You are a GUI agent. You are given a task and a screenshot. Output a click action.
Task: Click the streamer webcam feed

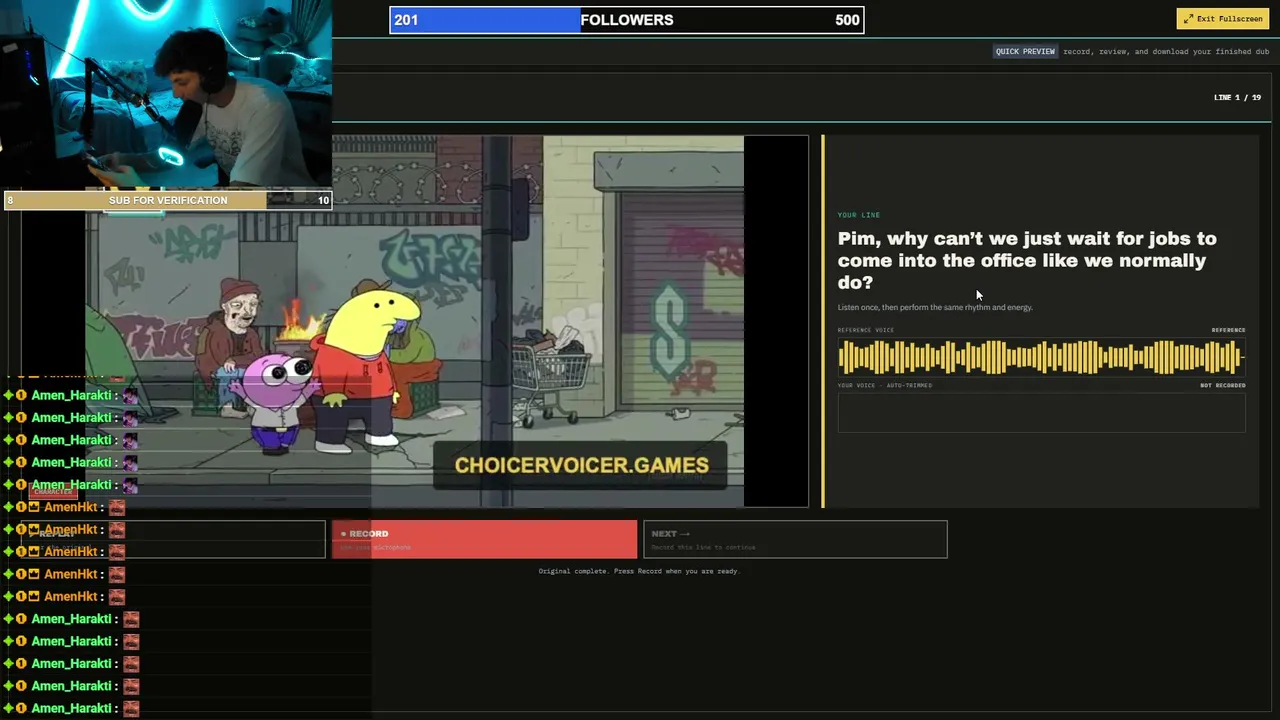[x=166, y=95]
